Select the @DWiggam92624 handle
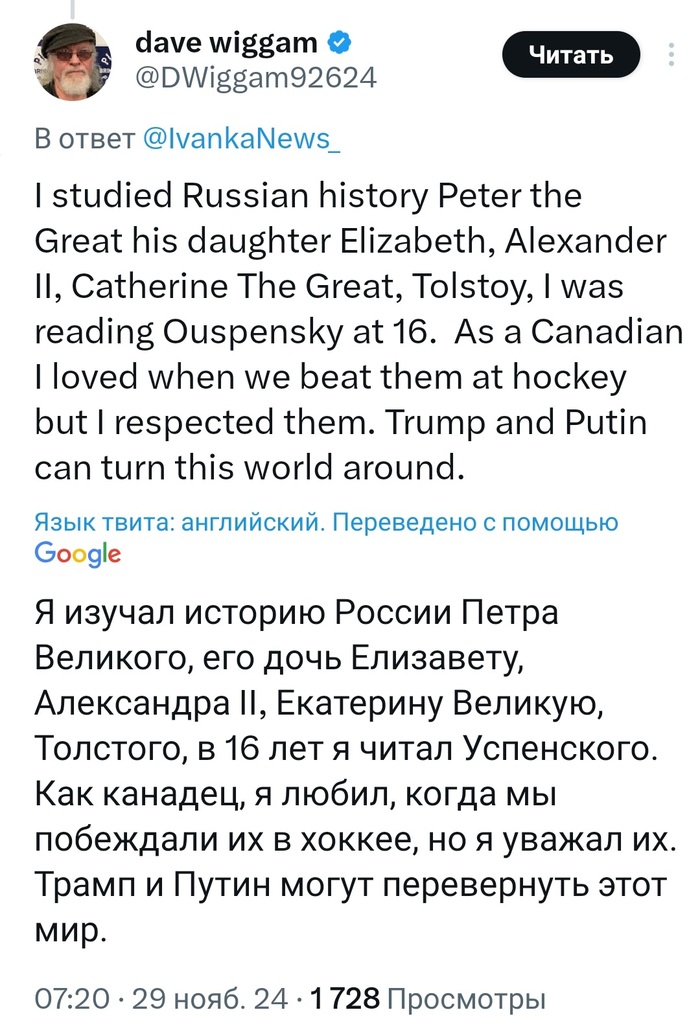Screen dimensions: 700x1034 pos(255,78)
